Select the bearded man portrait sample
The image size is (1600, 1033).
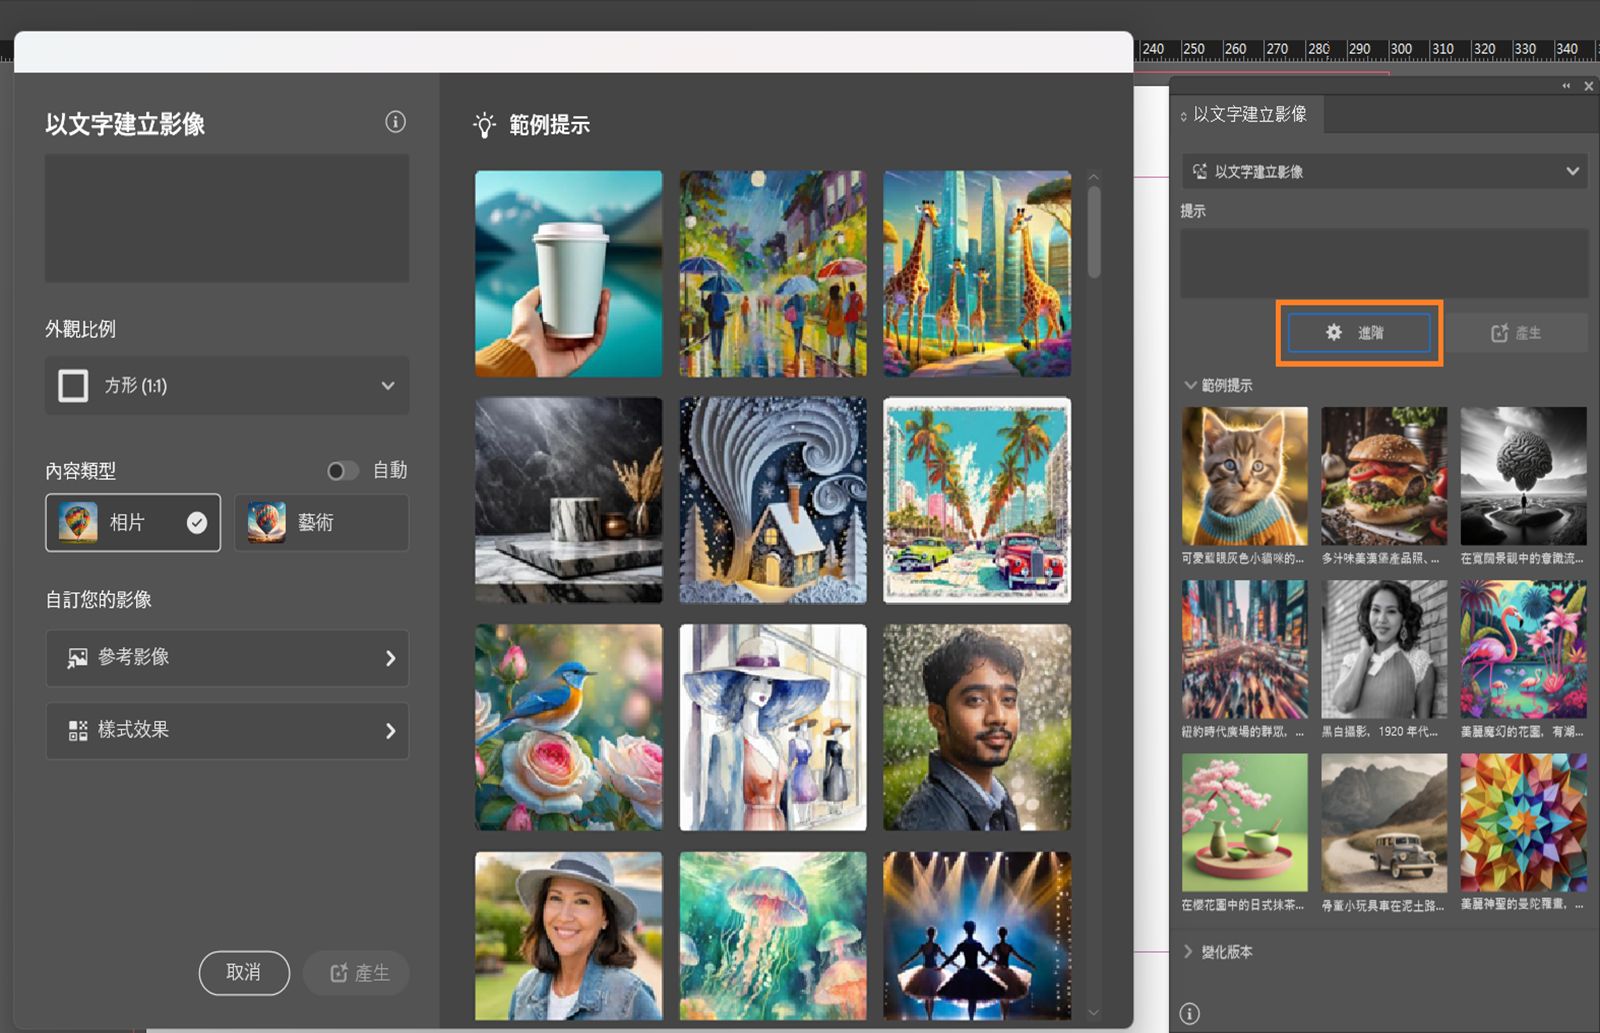click(x=977, y=728)
